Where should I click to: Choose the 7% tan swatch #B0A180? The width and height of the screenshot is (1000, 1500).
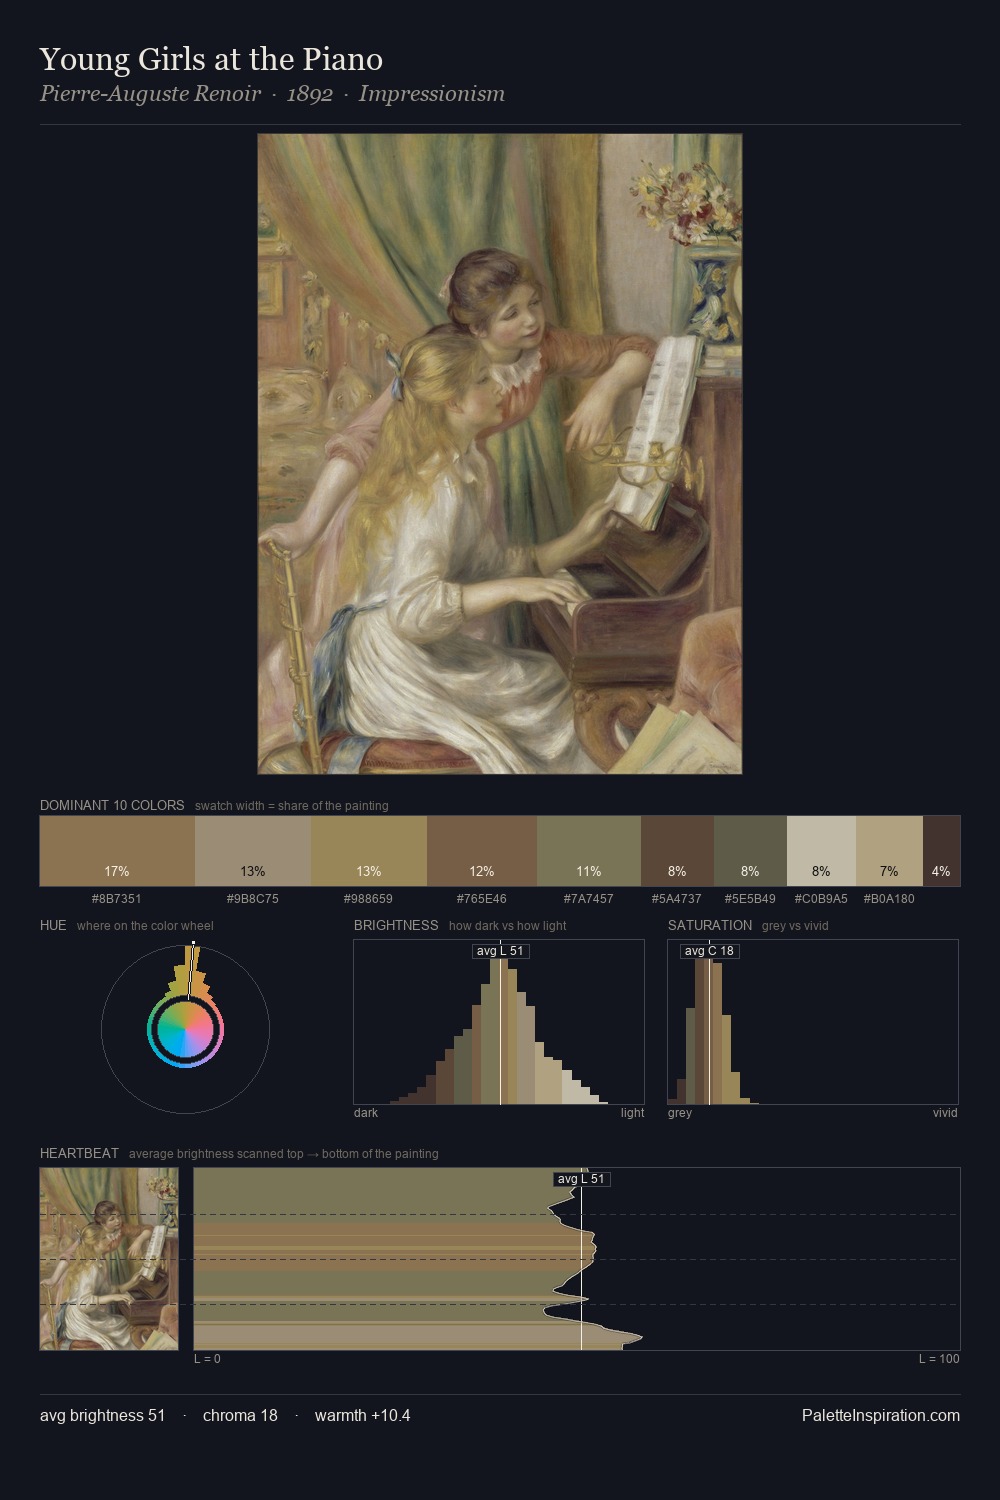[x=889, y=851]
